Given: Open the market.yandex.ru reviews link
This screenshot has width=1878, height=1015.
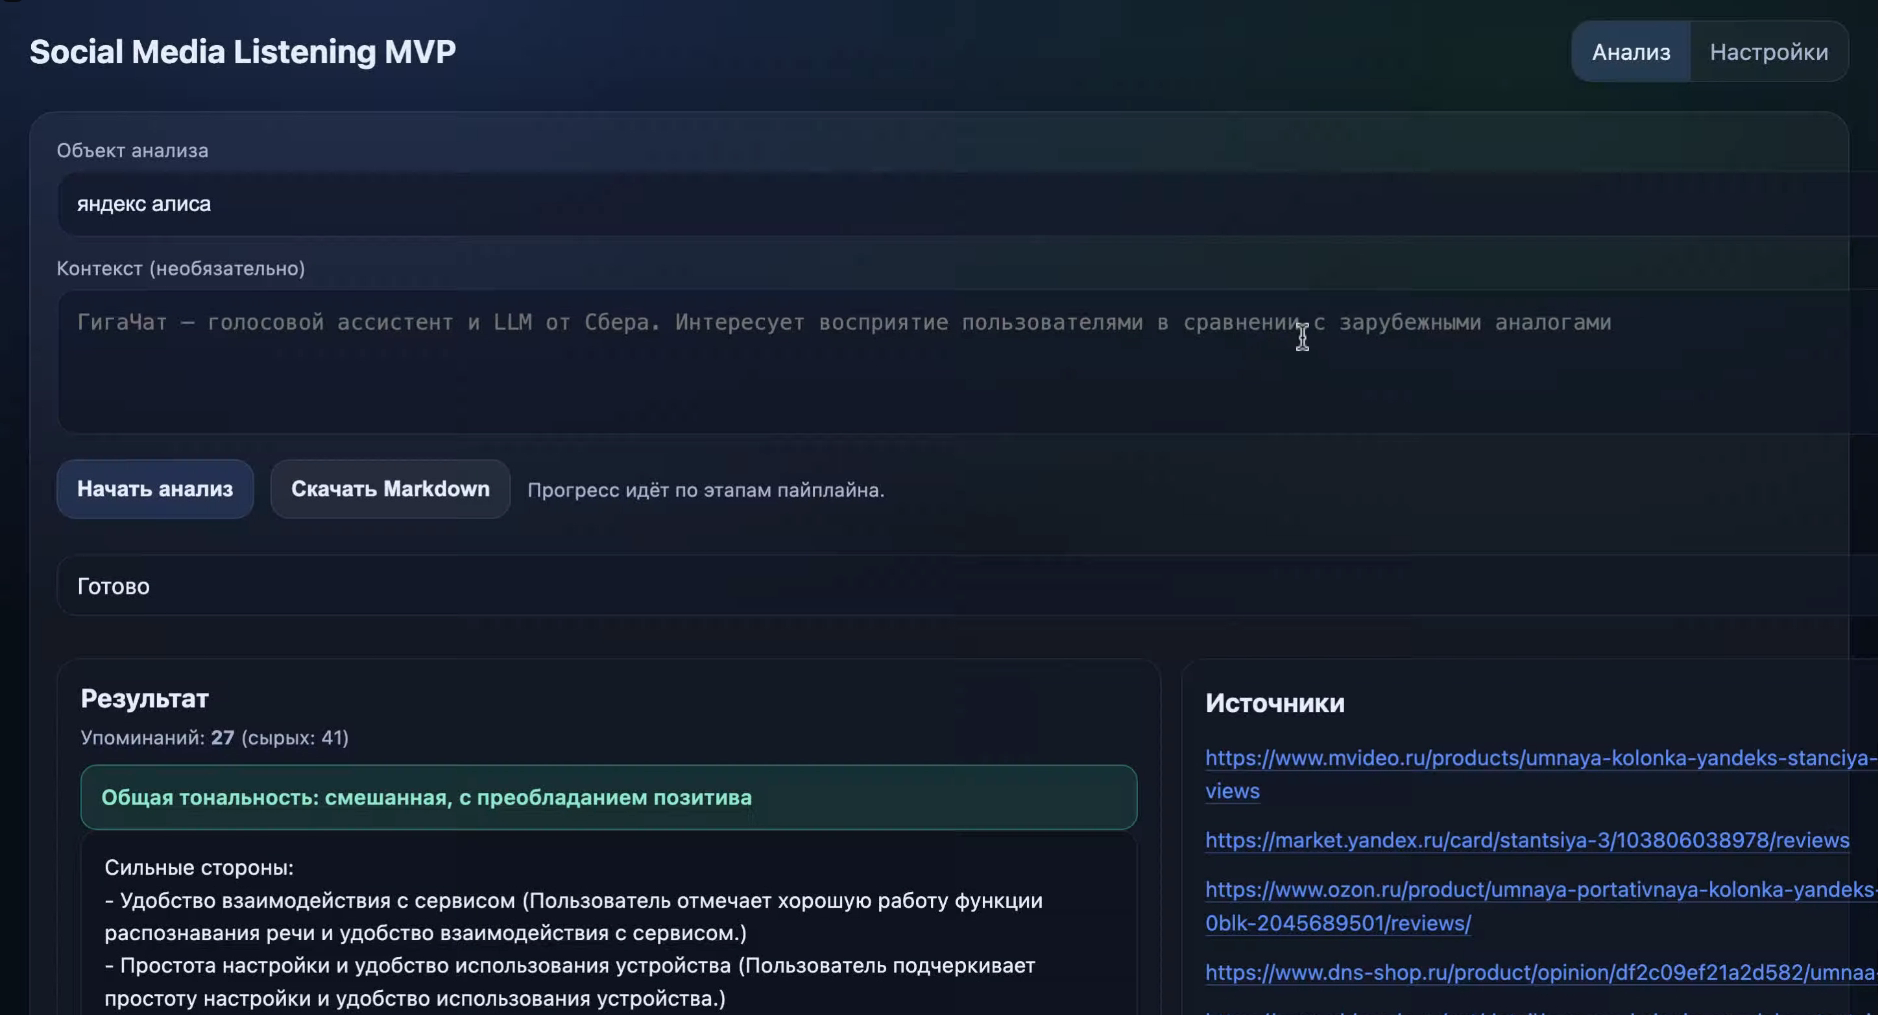Looking at the screenshot, I should tap(1527, 840).
